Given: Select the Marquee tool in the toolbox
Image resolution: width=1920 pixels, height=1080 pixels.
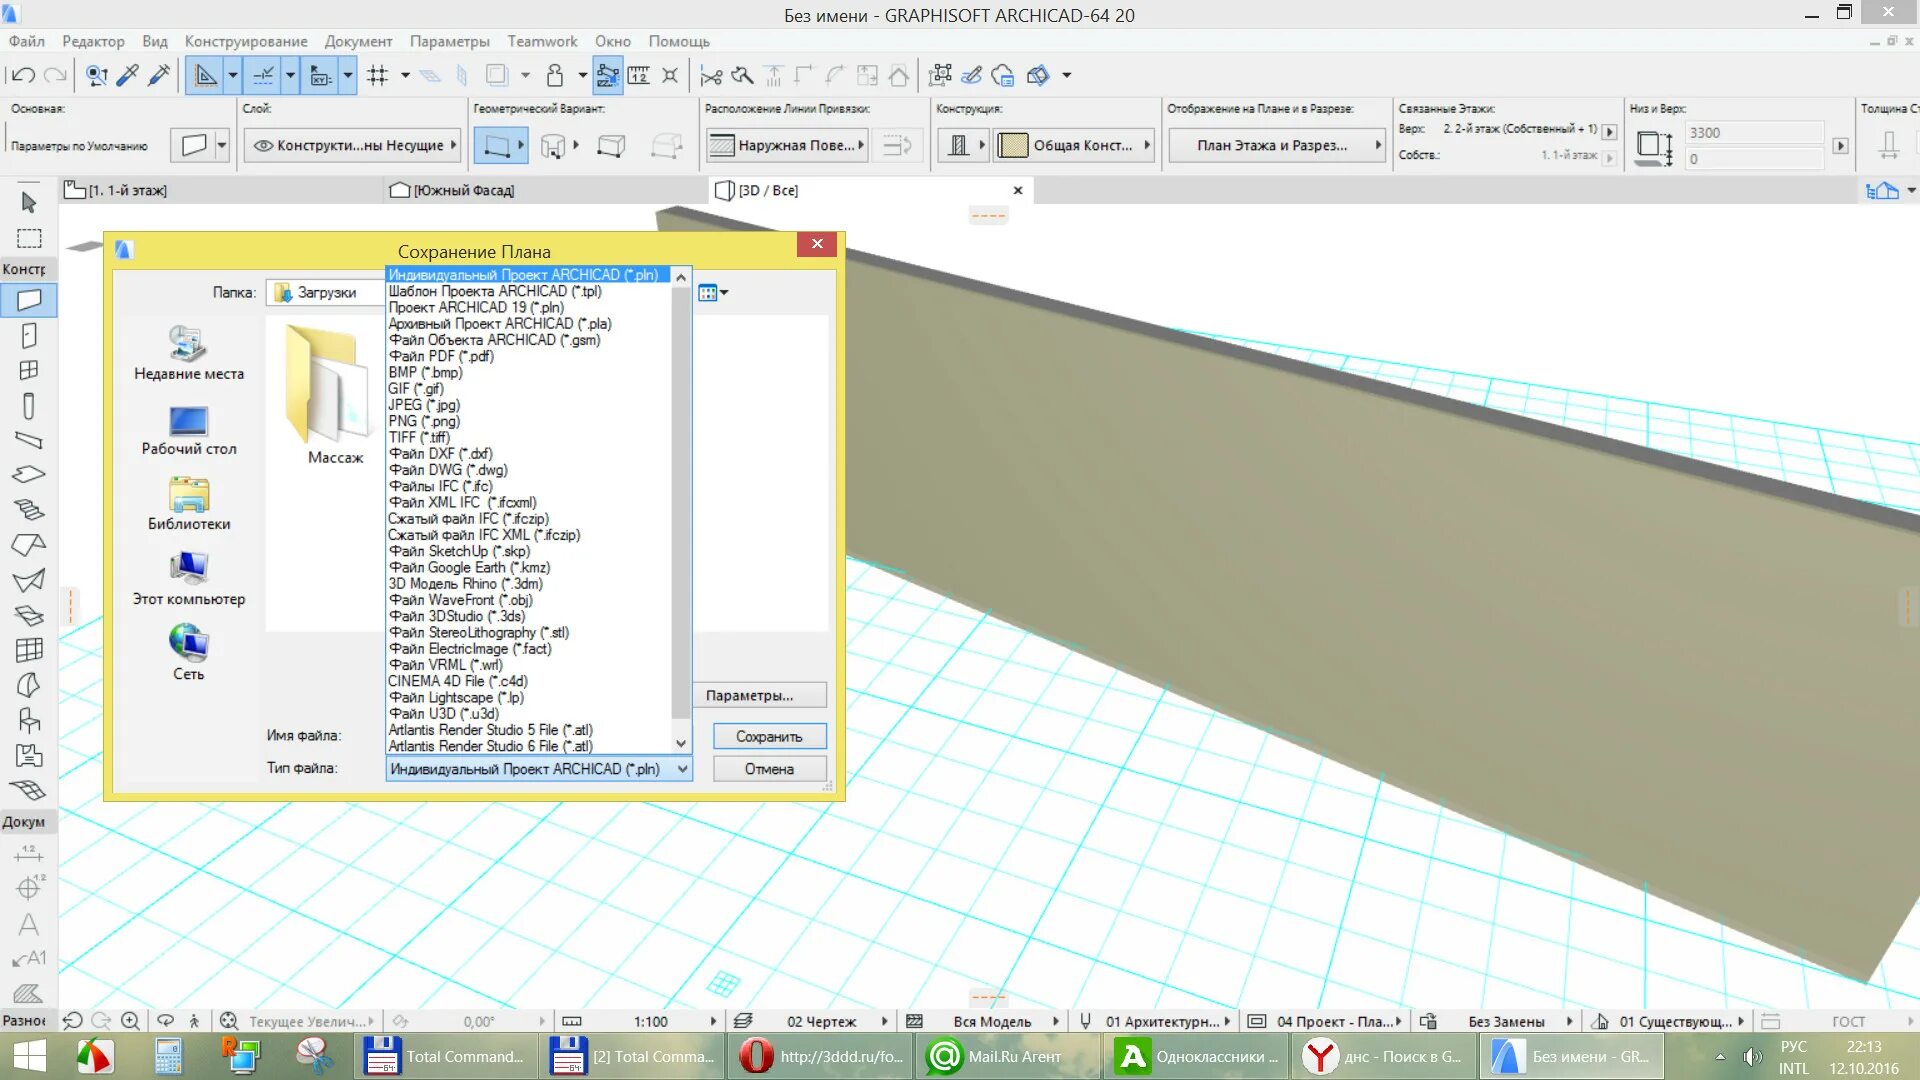Looking at the screenshot, I should 29,238.
